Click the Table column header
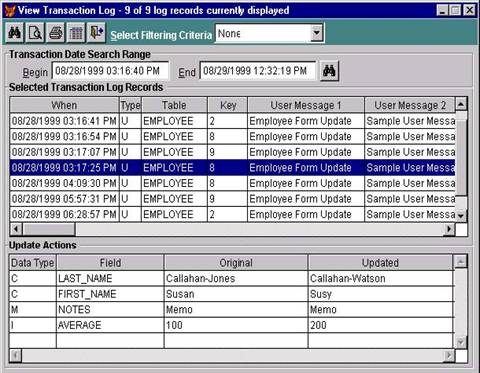The height and width of the screenshot is (373, 480). 174,105
